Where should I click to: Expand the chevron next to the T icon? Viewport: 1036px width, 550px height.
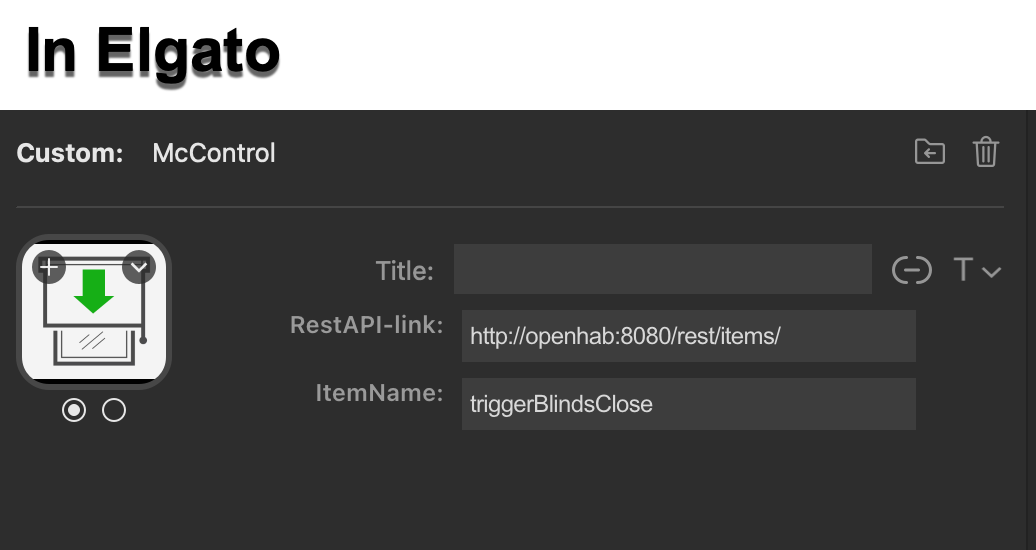coord(992,271)
